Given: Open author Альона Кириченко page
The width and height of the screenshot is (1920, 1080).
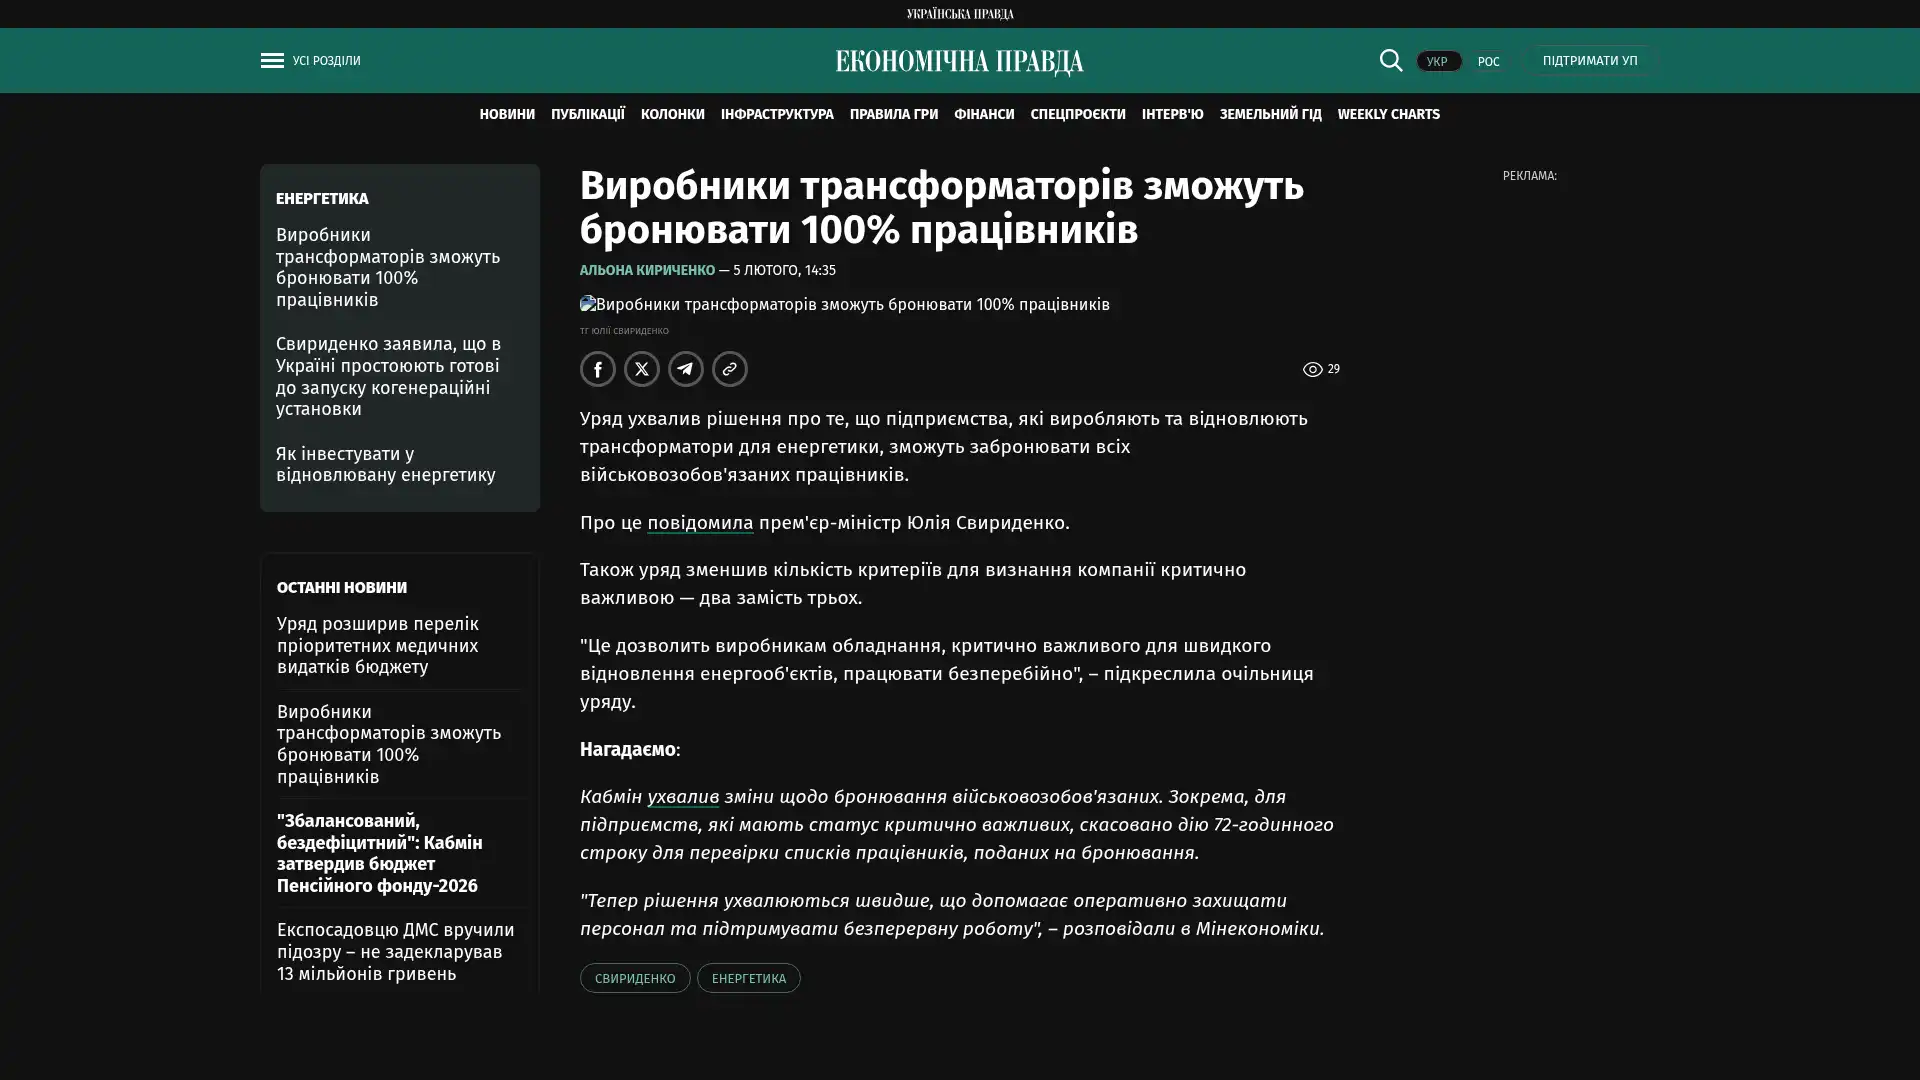Looking at the screenshot, I should [646, 270].
